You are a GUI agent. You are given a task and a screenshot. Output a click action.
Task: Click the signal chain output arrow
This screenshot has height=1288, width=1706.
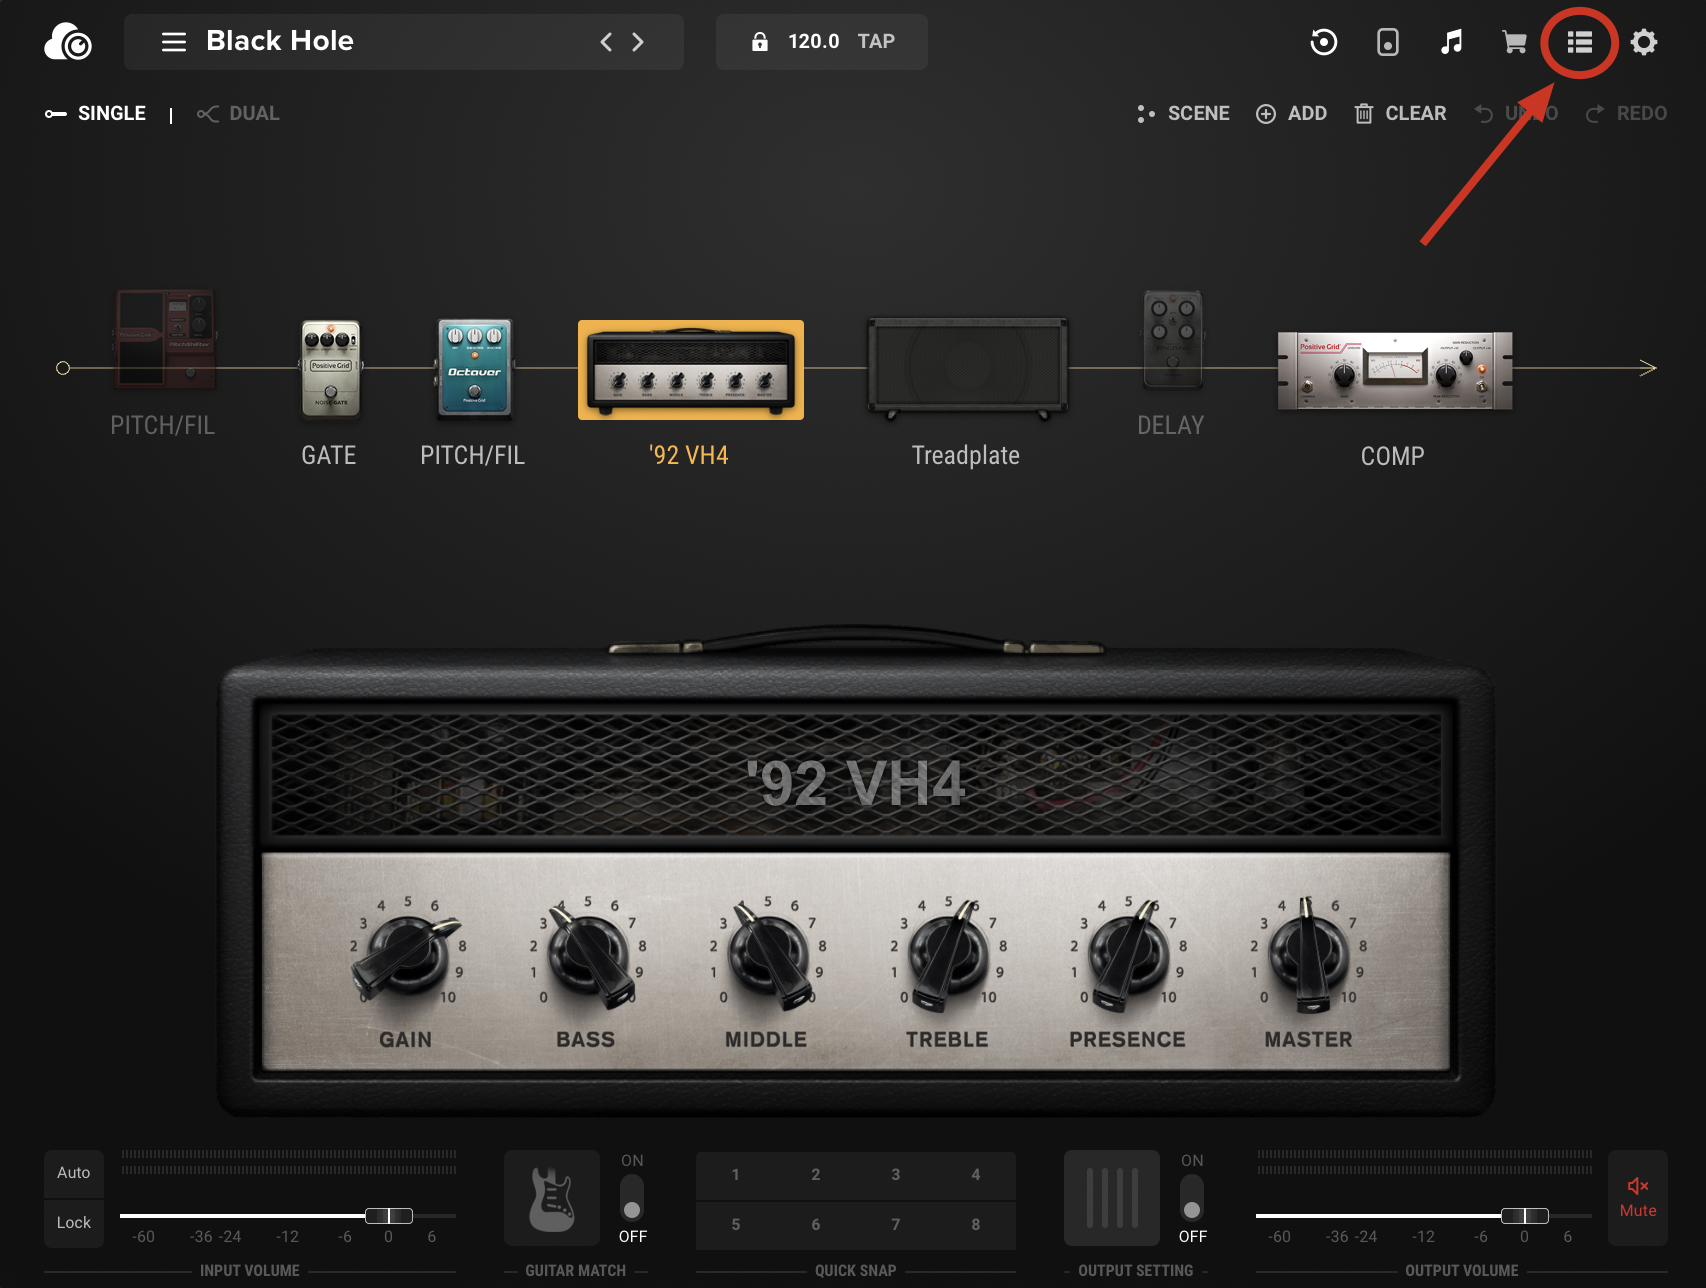coord(1648,368)
